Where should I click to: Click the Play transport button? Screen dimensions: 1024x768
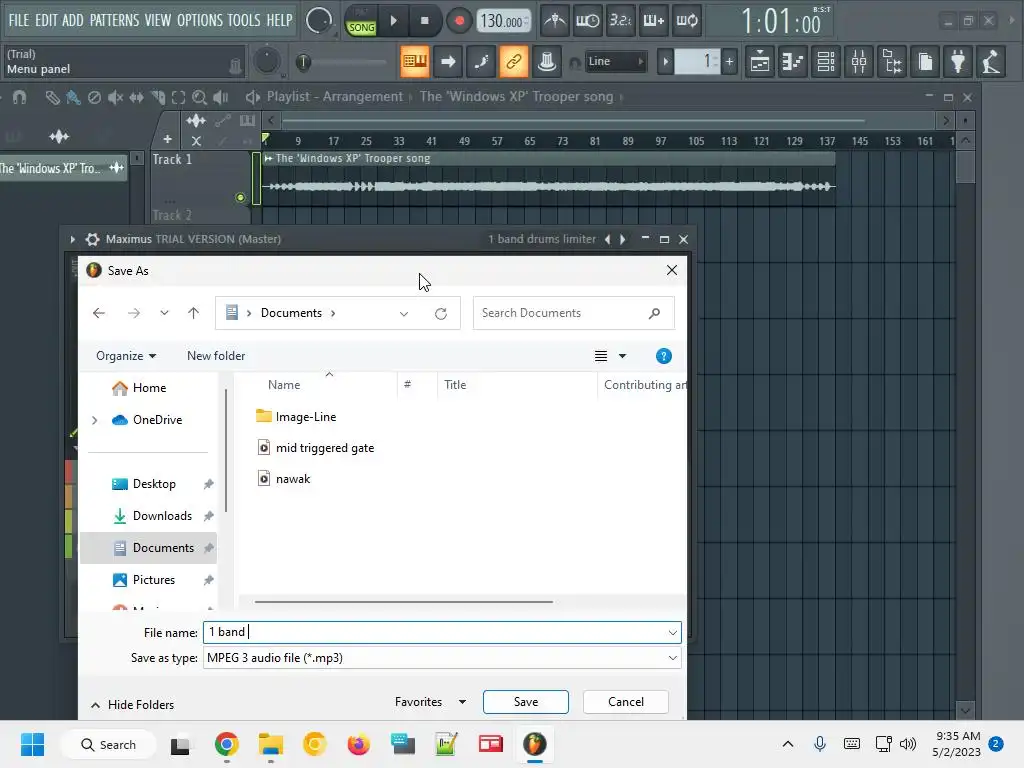pyautogui.click(x=394, y=21)
